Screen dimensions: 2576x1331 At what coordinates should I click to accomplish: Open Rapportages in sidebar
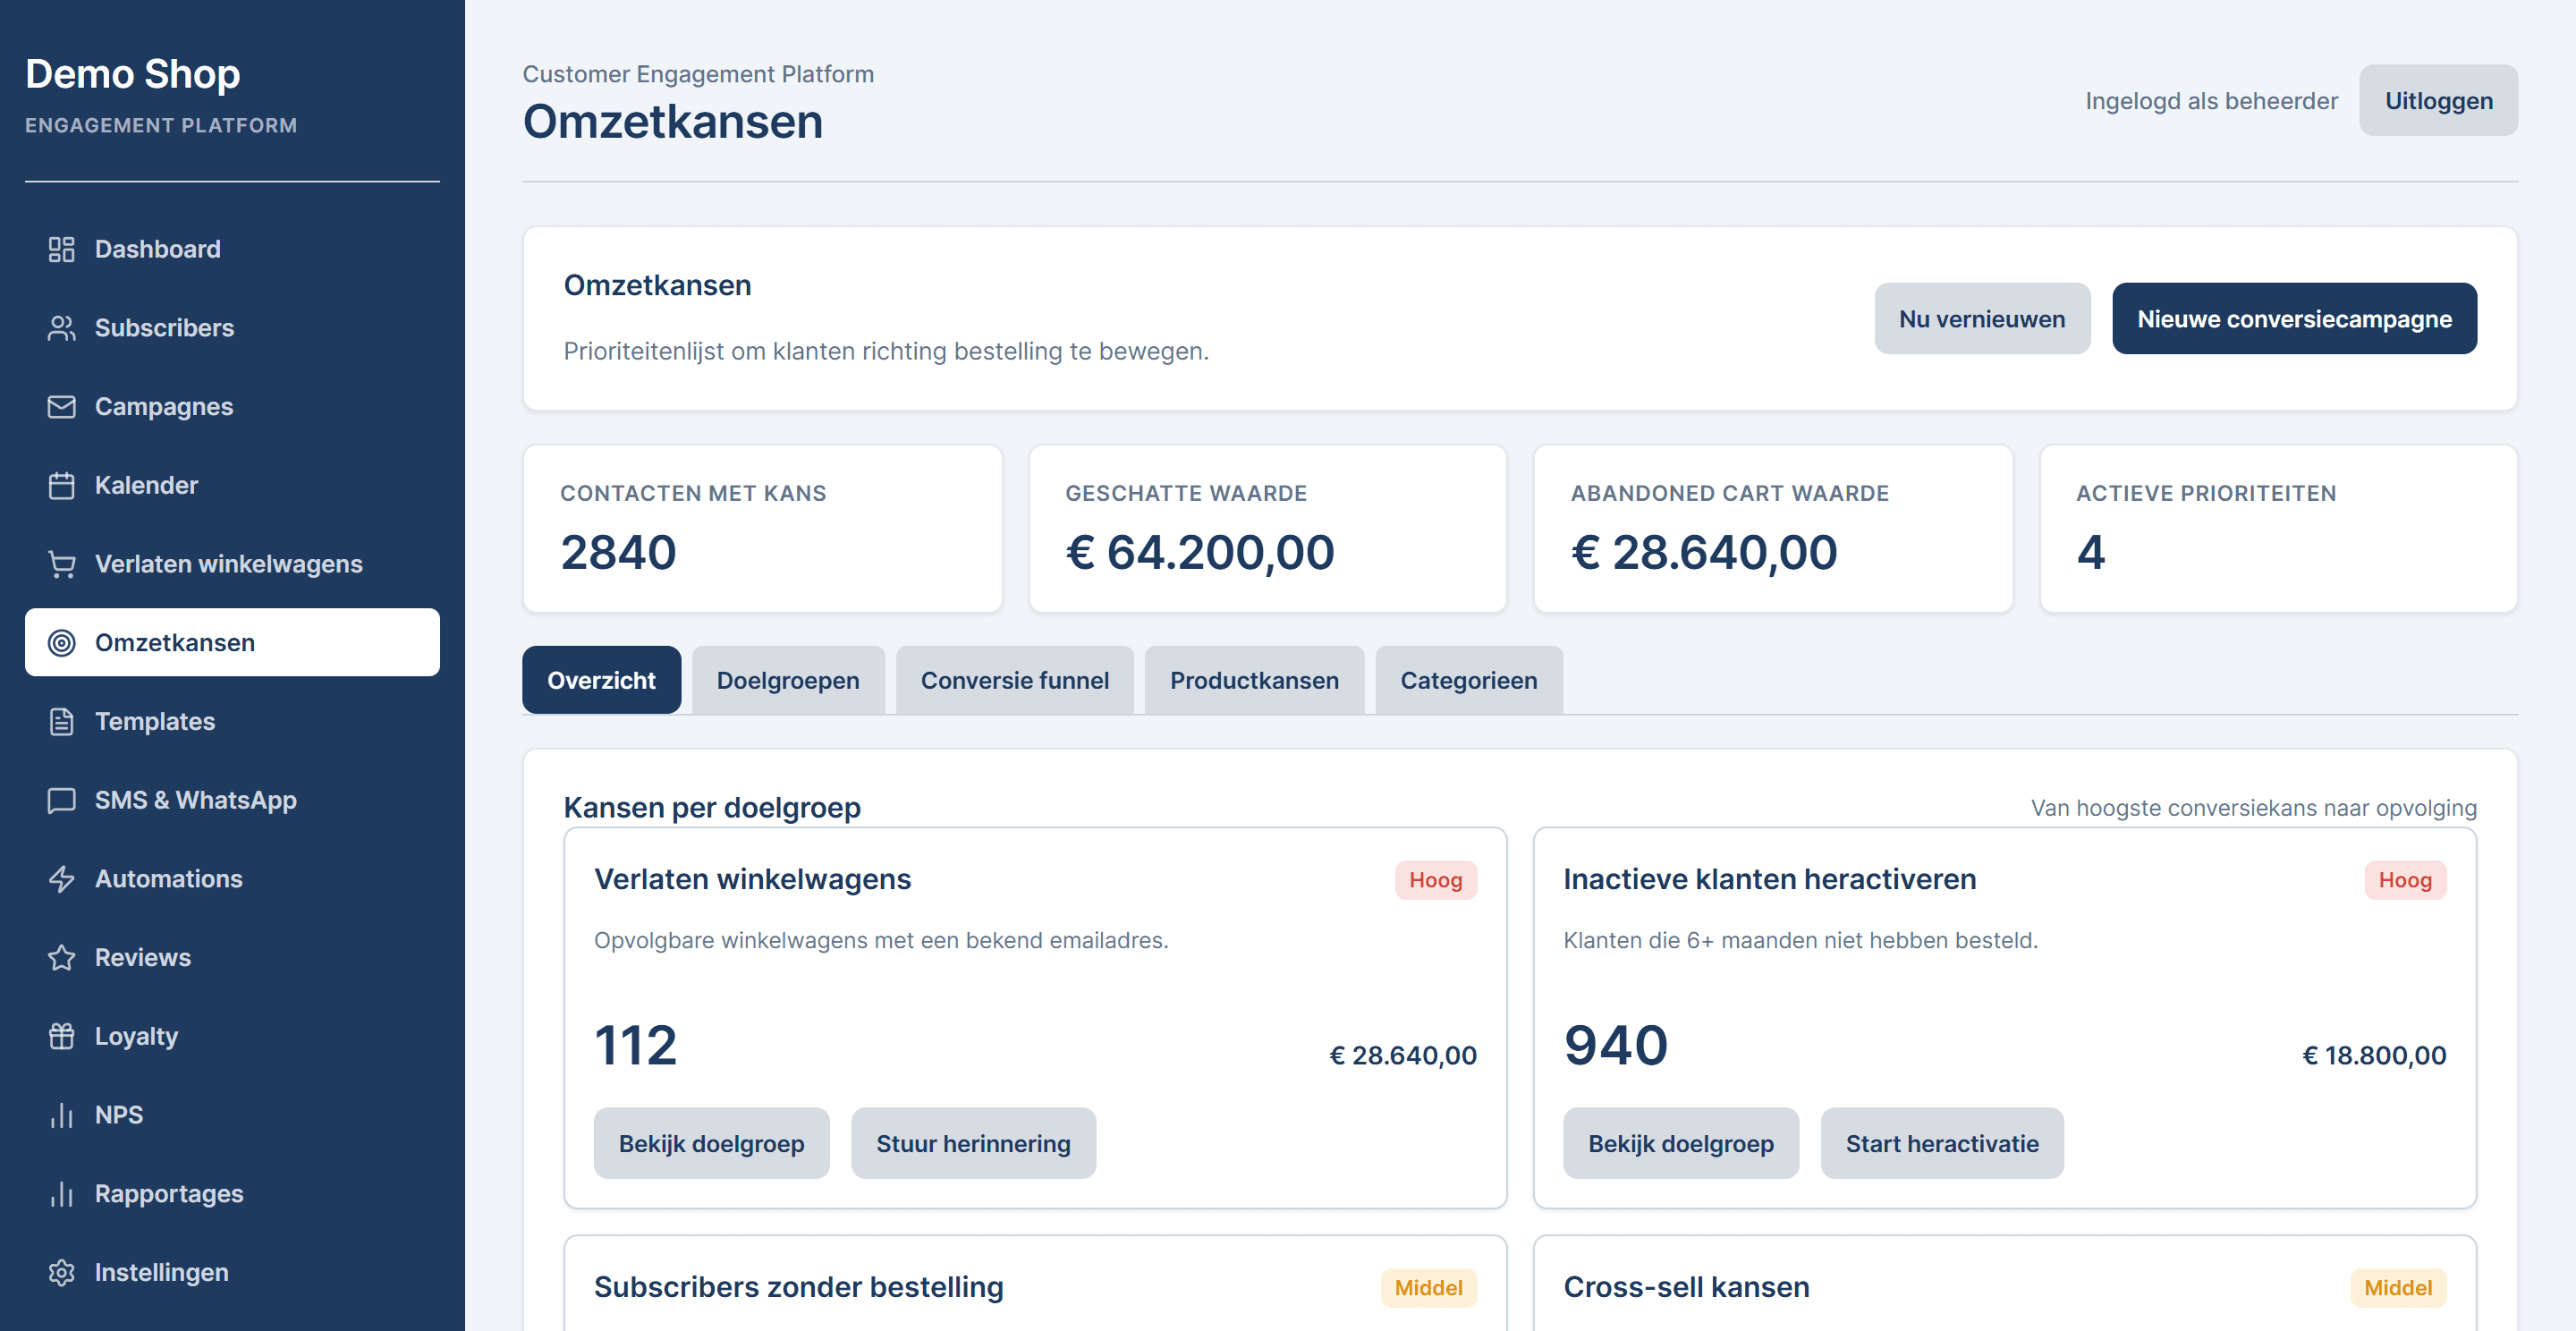click(x=232, y=1194)
